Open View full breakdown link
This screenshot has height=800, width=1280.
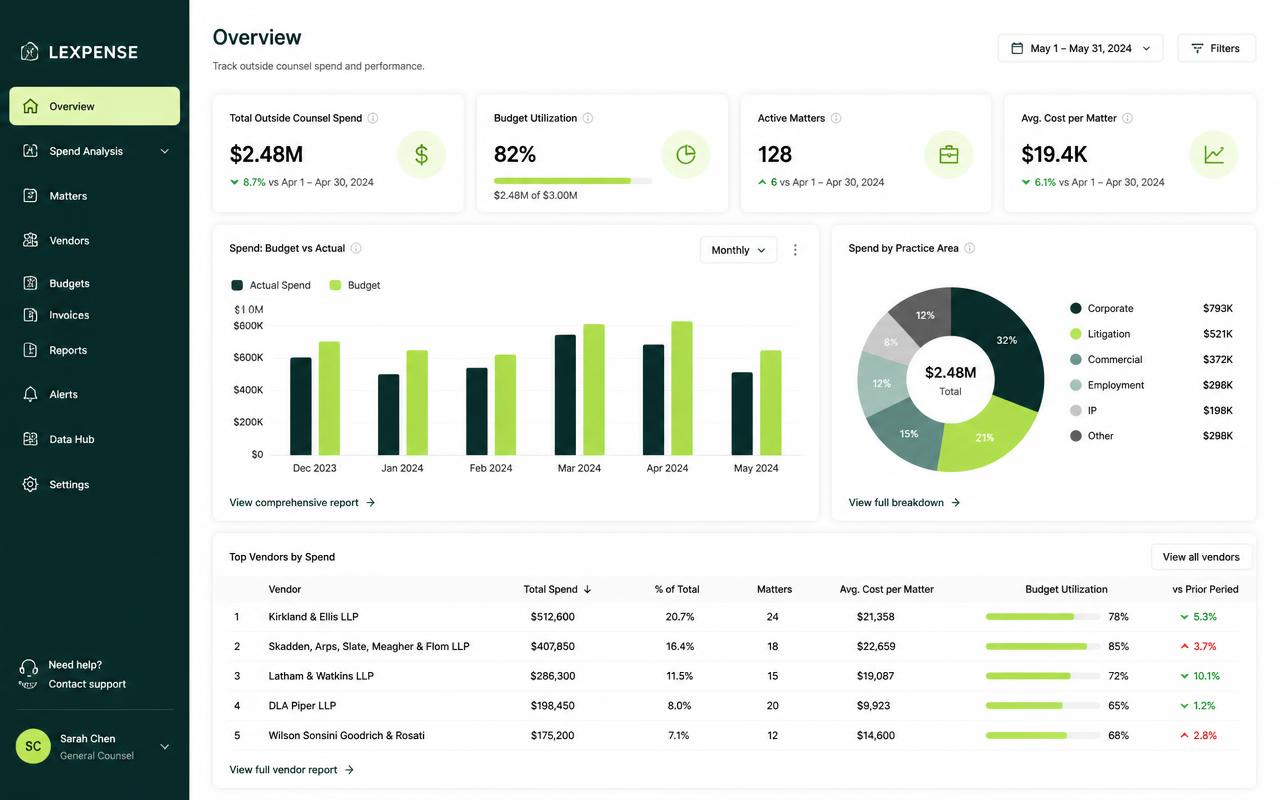[904, 502]
